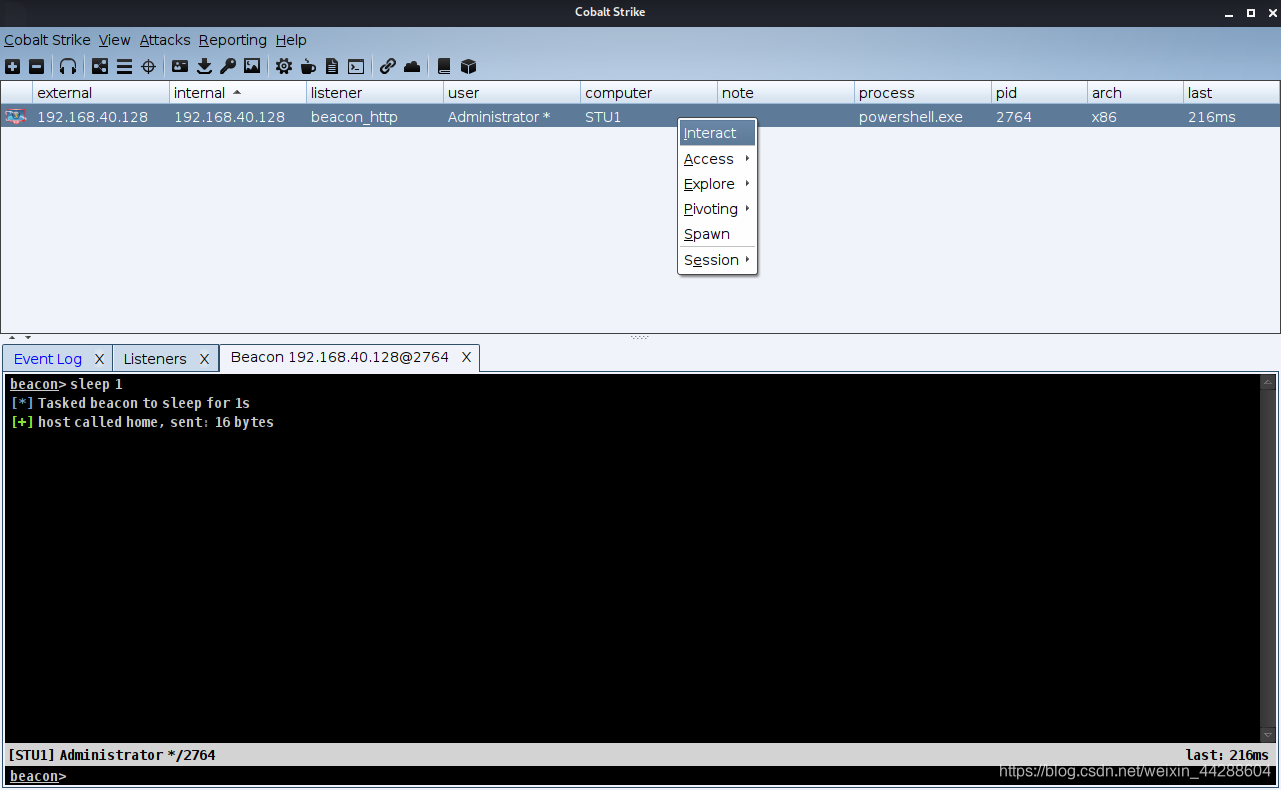
Task: Sort sessions by the pid column
Action: (1040, 93)
